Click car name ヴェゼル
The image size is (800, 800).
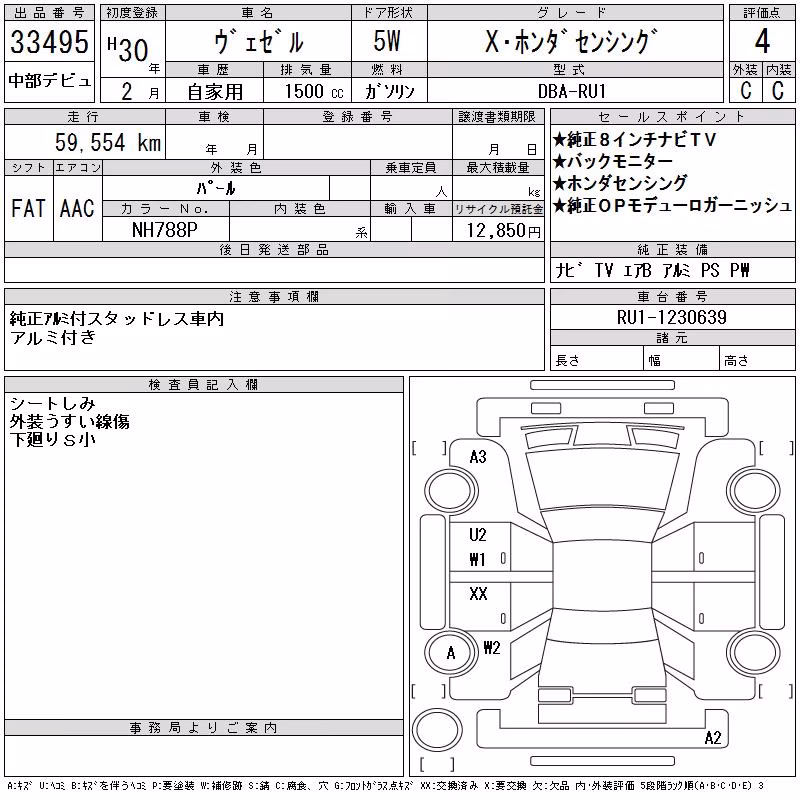[x=259, y=41]
